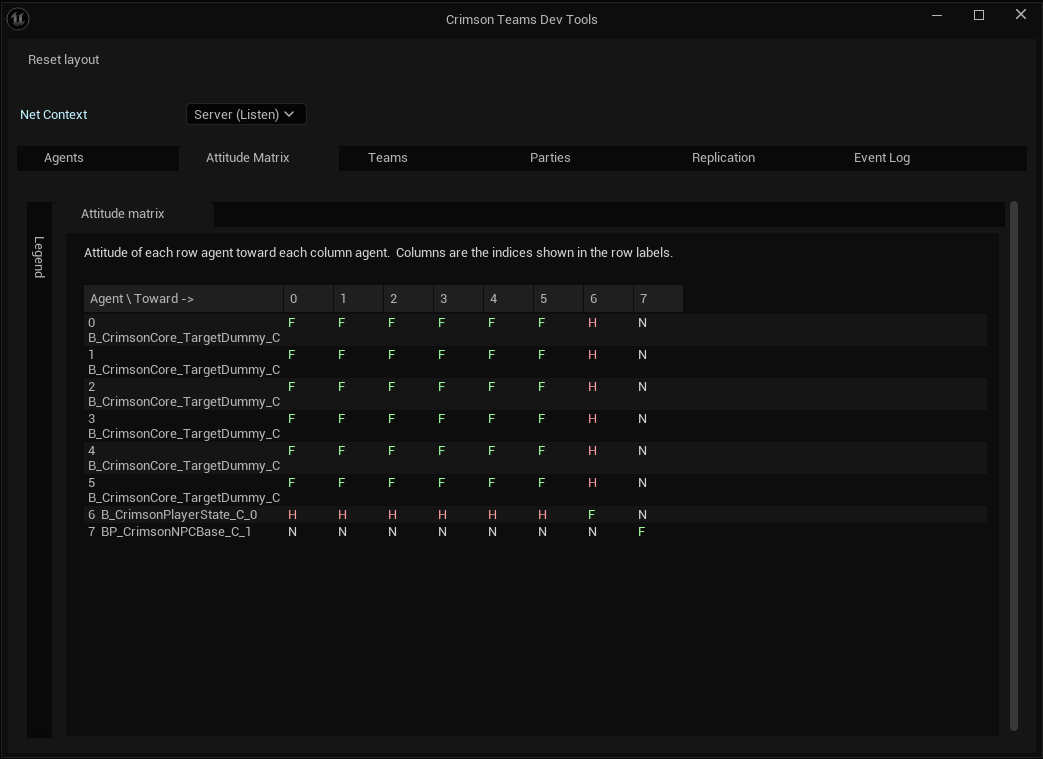Minimize the Crimson Teams Dev Tools window

(937, 15)
